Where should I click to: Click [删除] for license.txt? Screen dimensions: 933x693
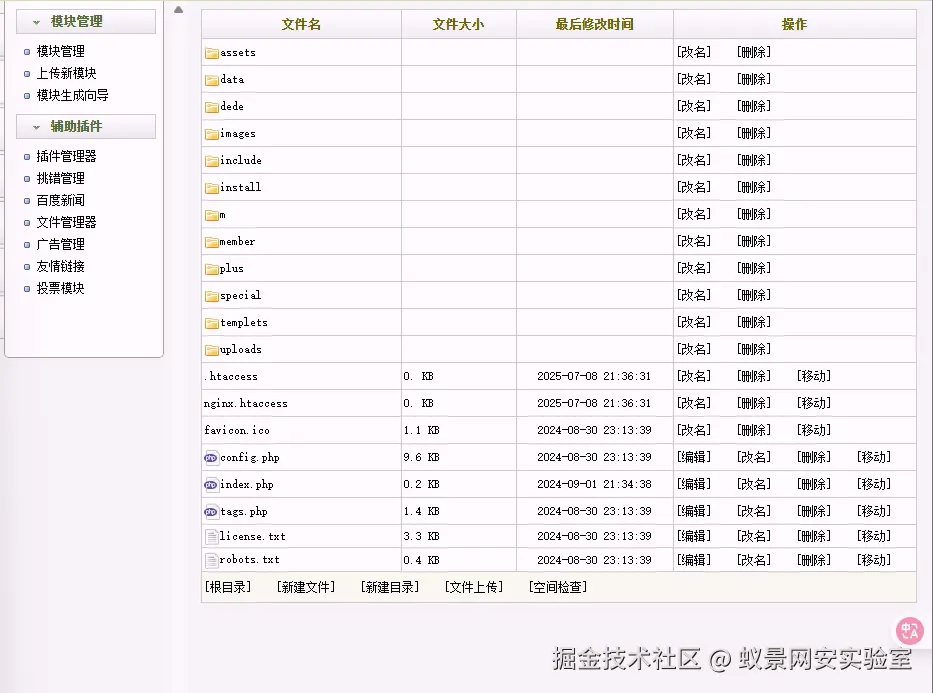tap(814, 536)
